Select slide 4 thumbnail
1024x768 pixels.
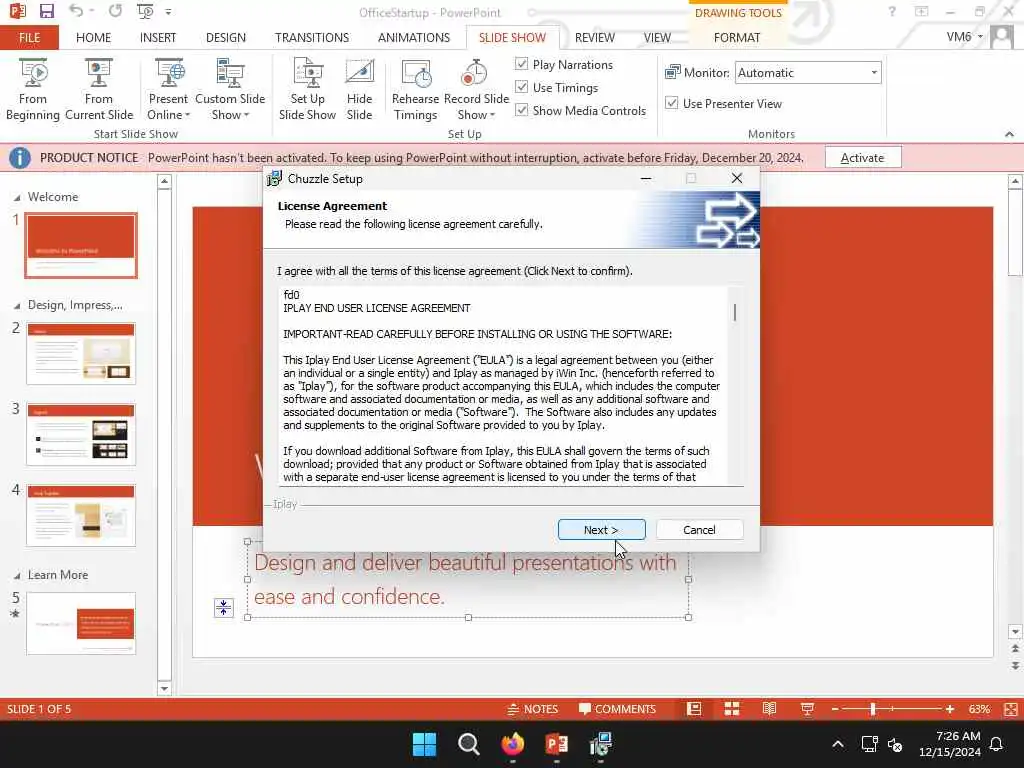[x=81, y=515]
